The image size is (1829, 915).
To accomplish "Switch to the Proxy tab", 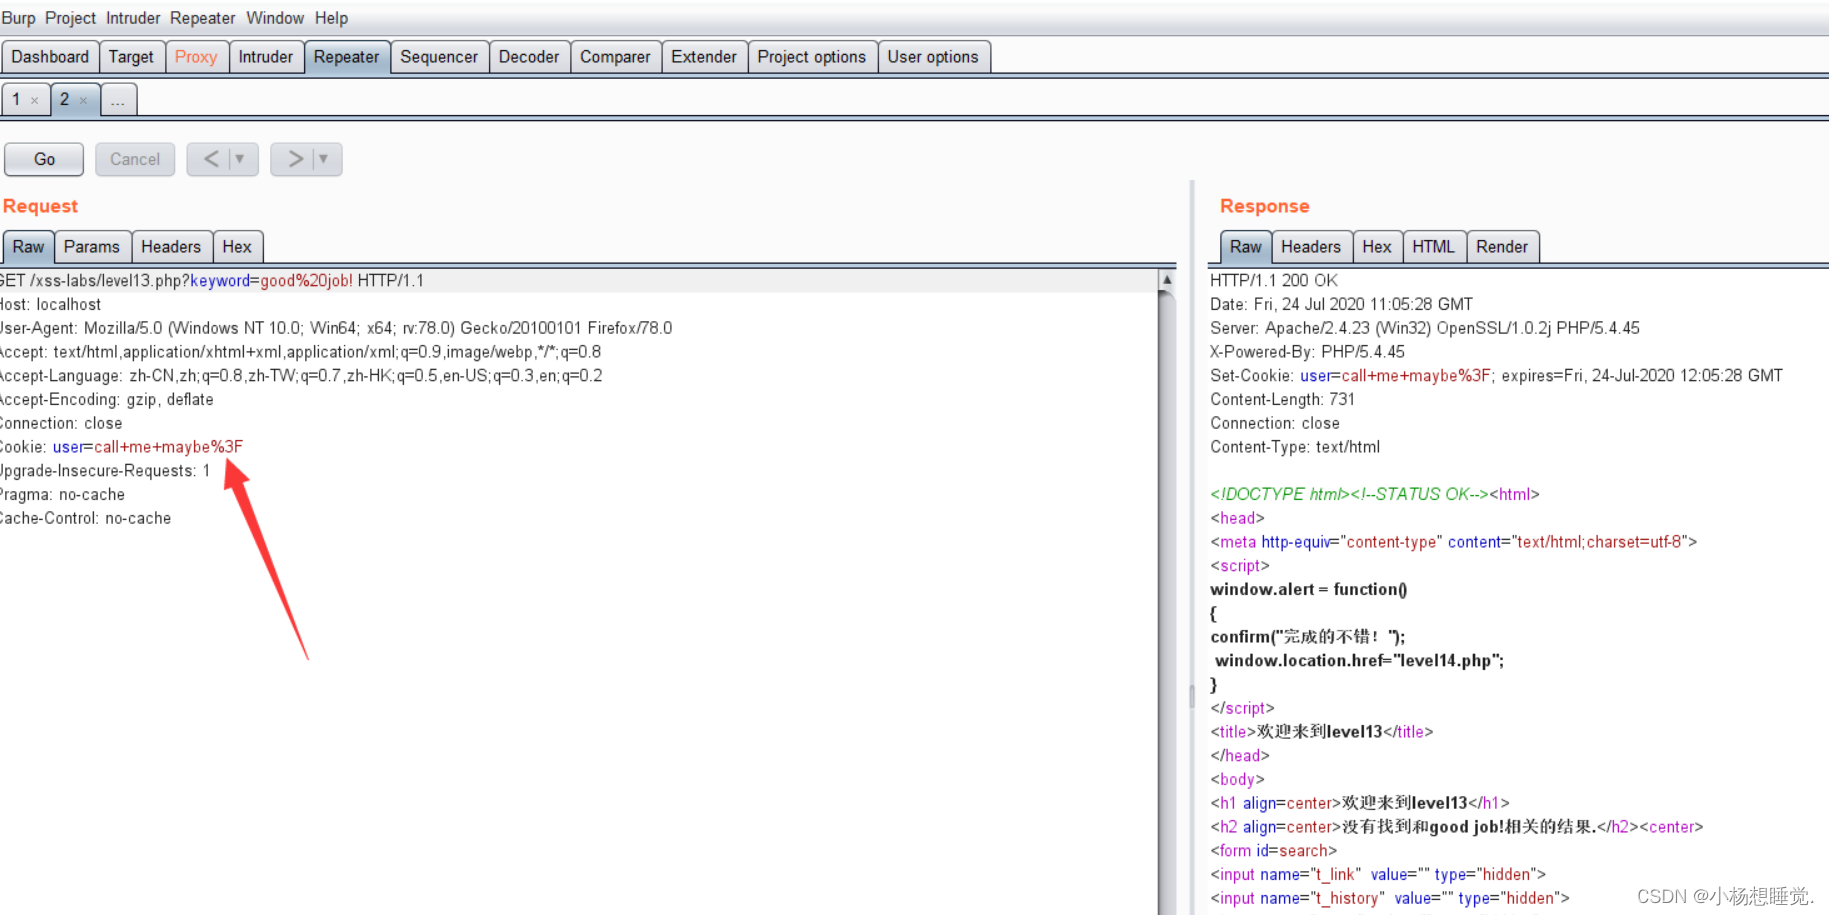I will coord(196,57).
